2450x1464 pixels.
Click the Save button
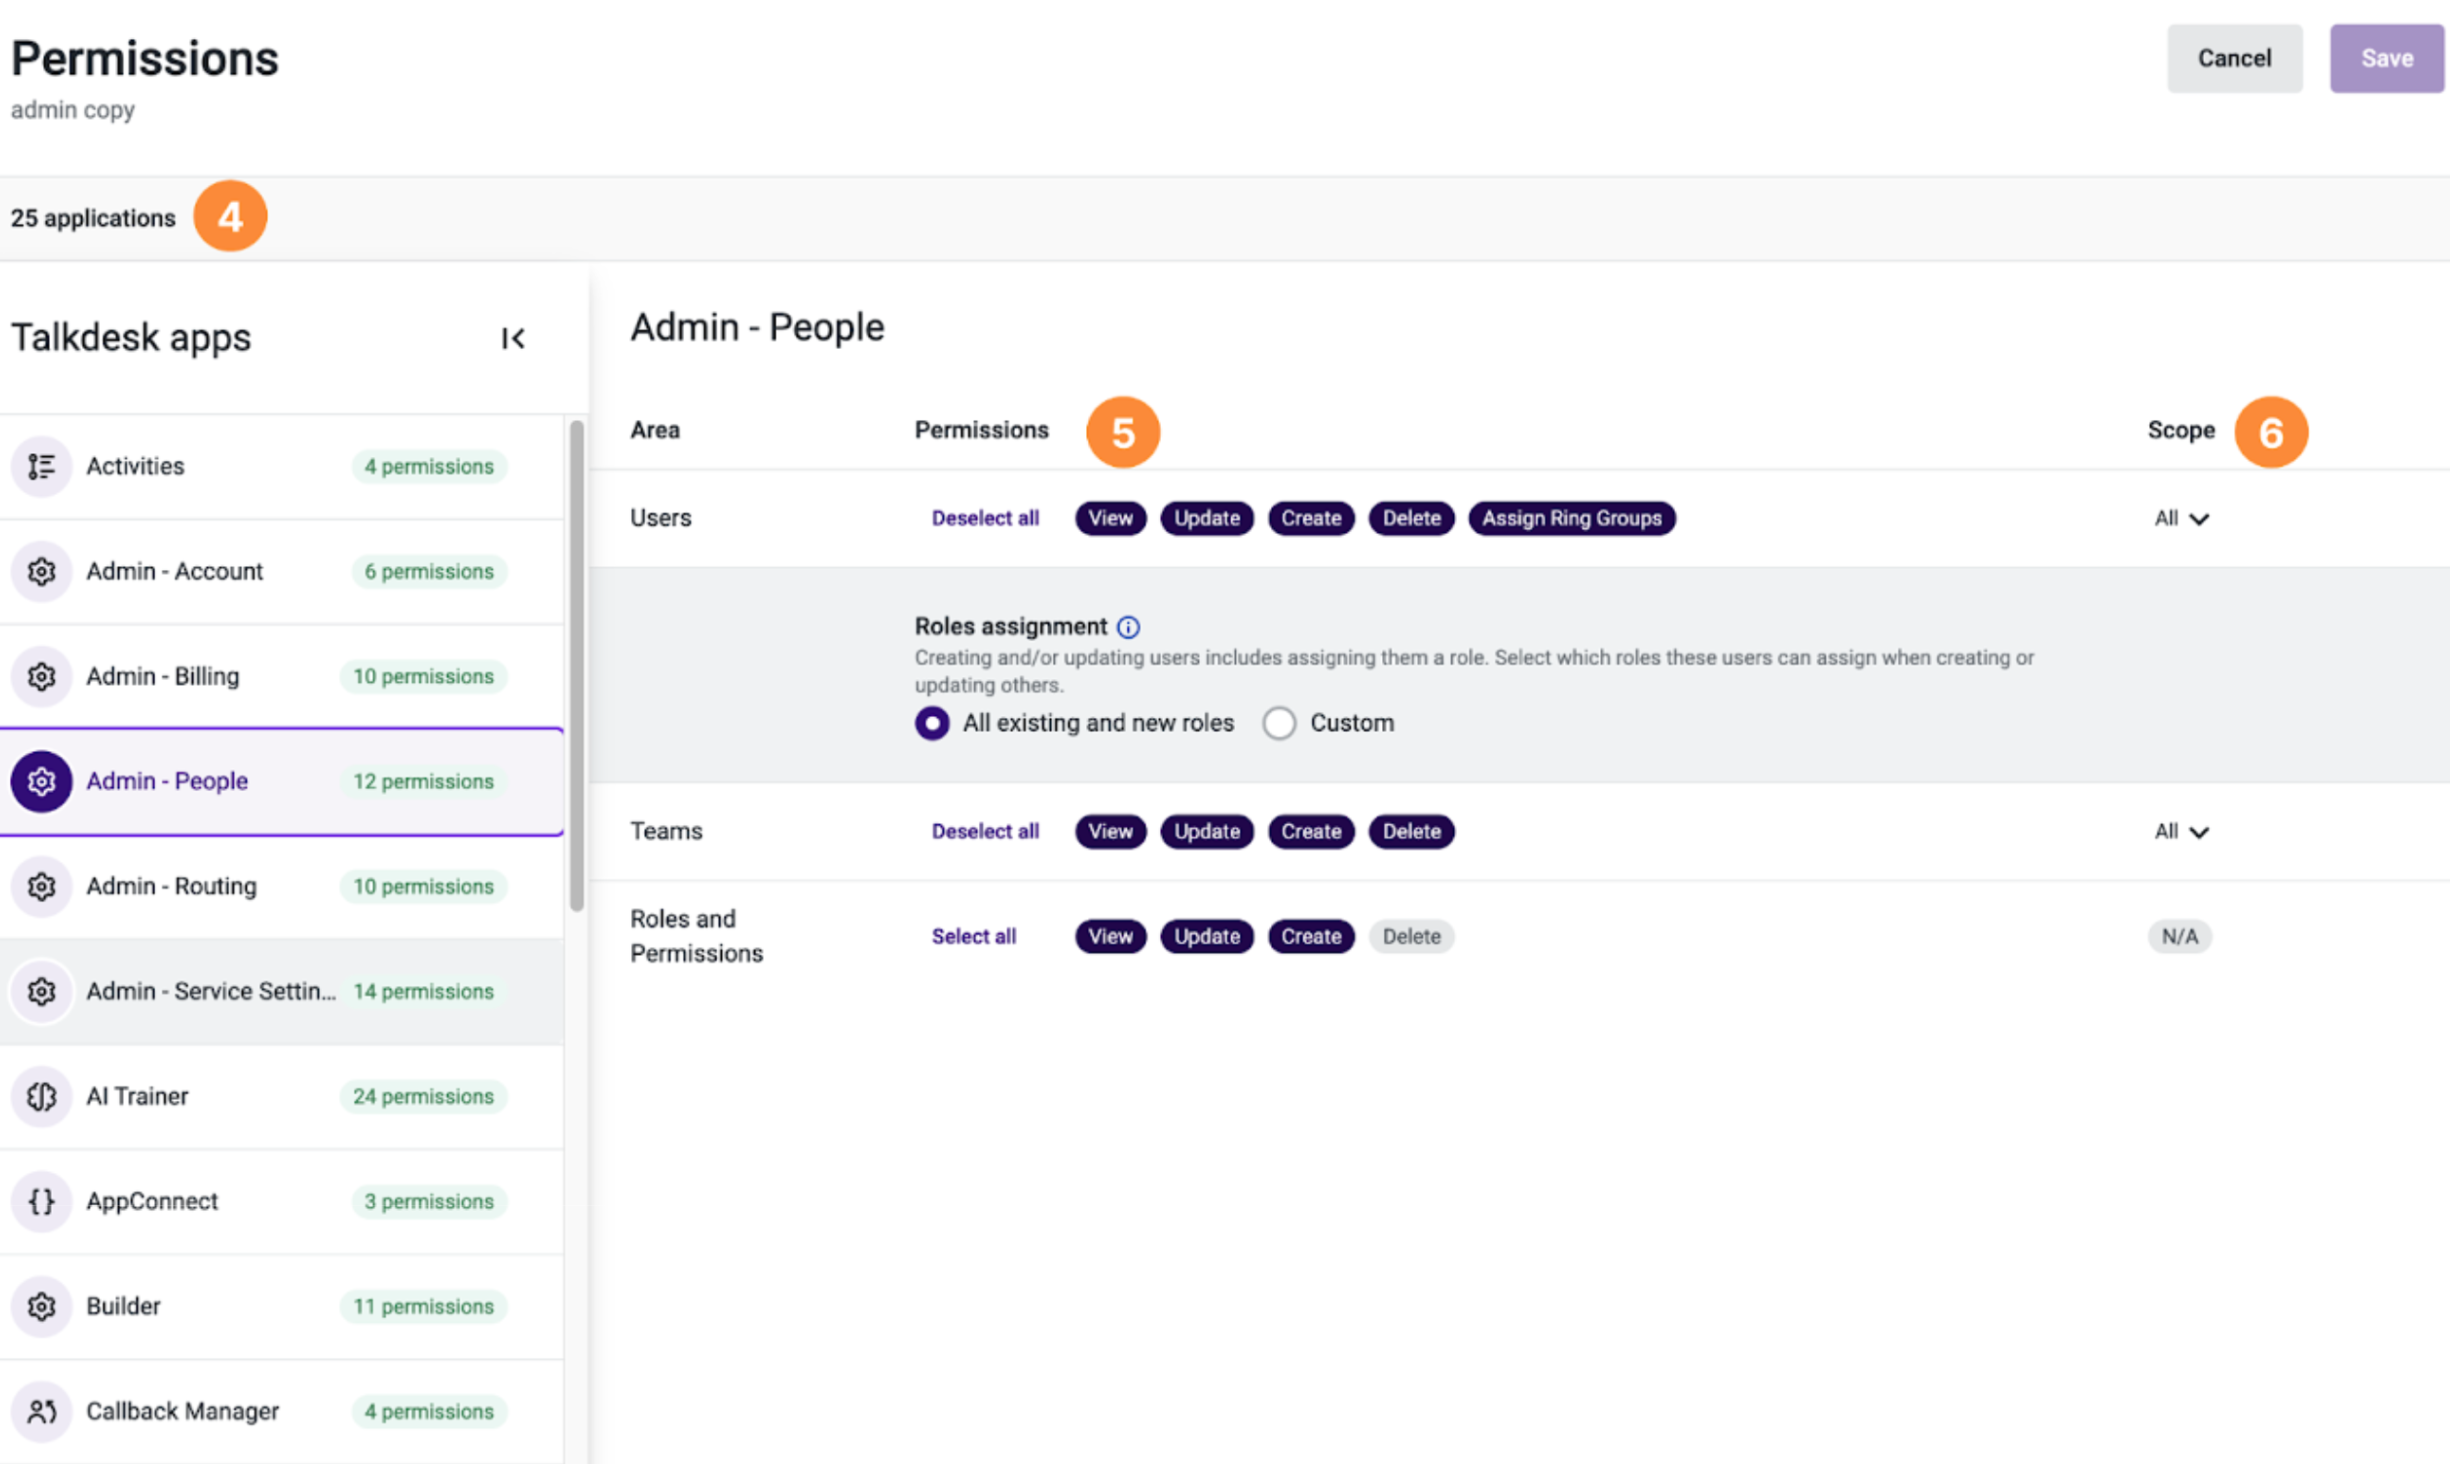(x=2386, y=58)
